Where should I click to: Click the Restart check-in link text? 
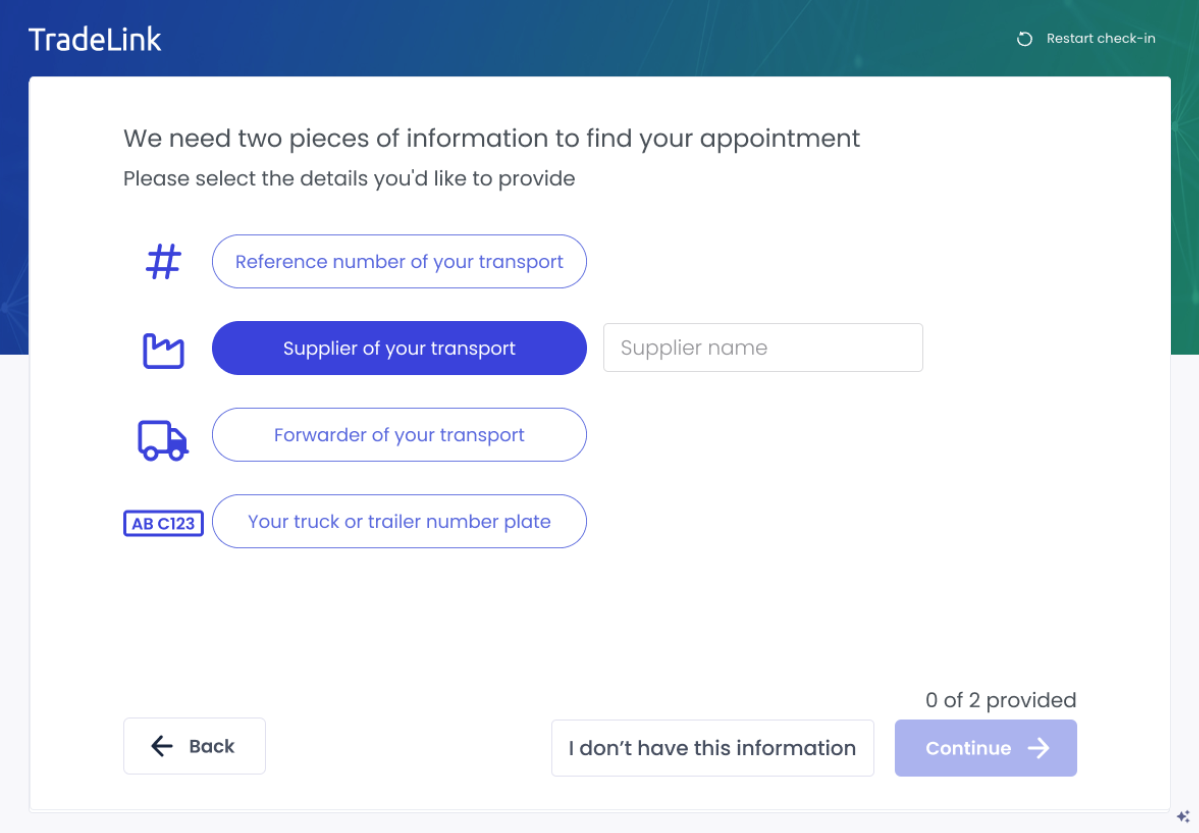point(1100,39)
